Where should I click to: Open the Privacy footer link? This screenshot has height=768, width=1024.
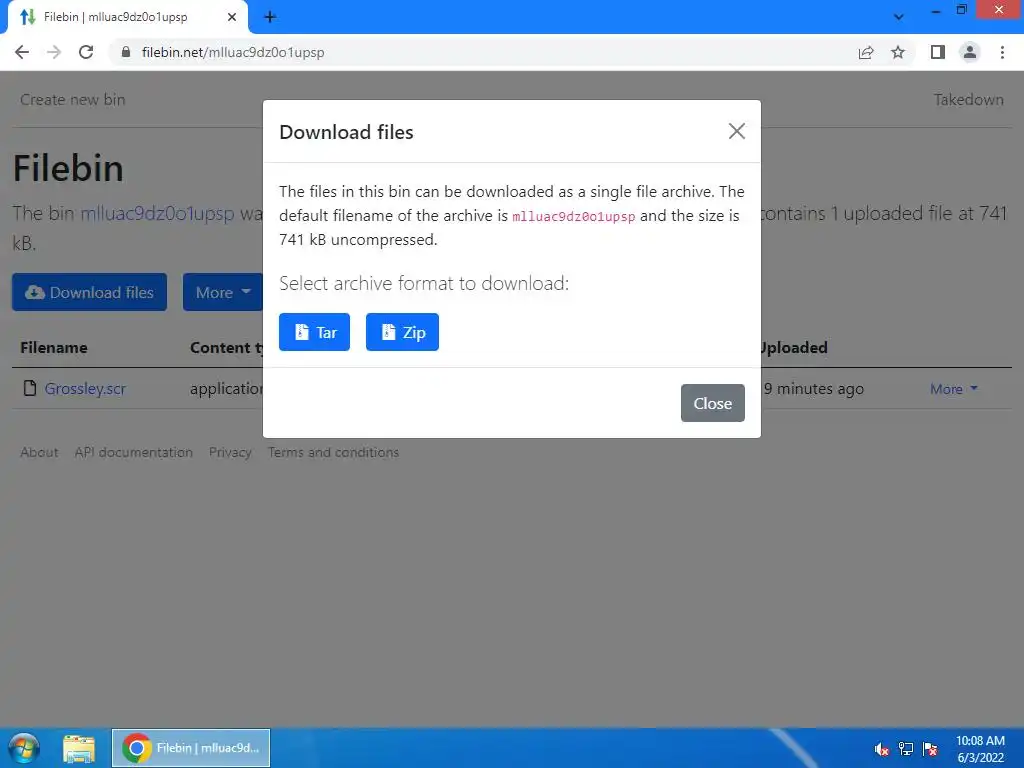pos(230,452)
